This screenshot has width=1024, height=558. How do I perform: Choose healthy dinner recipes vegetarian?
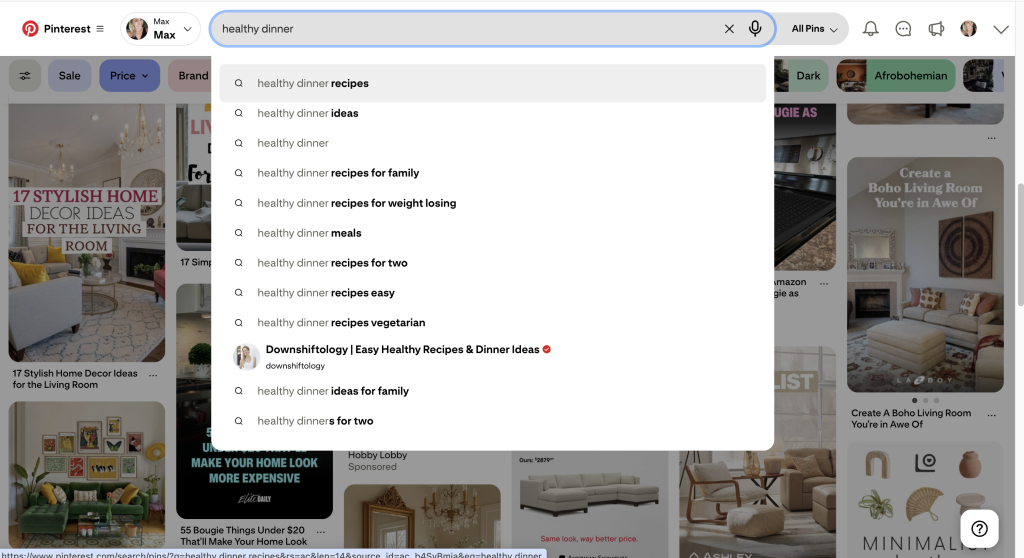pyautogui.click(x=492, y=323)
